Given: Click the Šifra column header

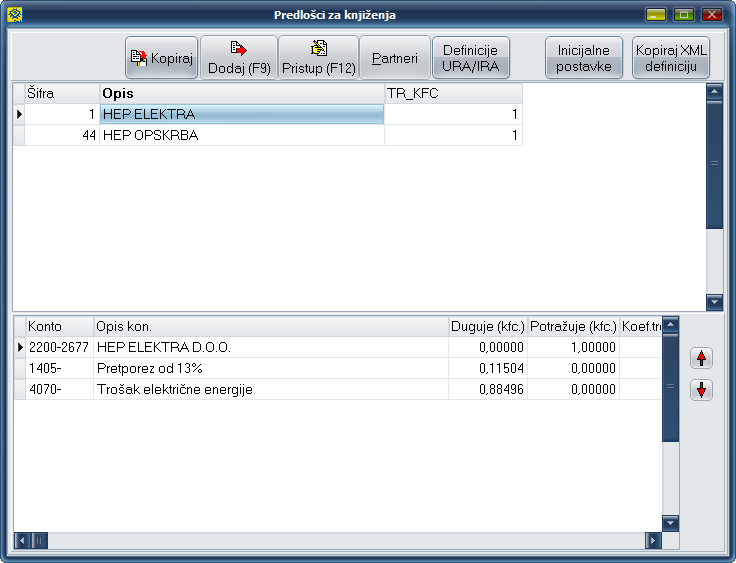Looking at the screenshot, I should pyautogui.click(x=61, y=93).
